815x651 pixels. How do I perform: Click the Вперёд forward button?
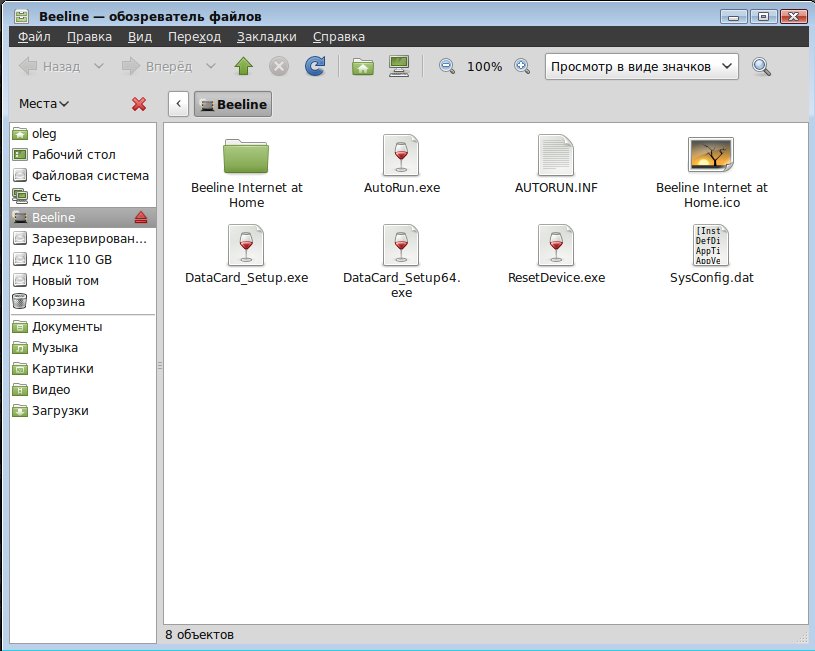click(x=156, y=67)
